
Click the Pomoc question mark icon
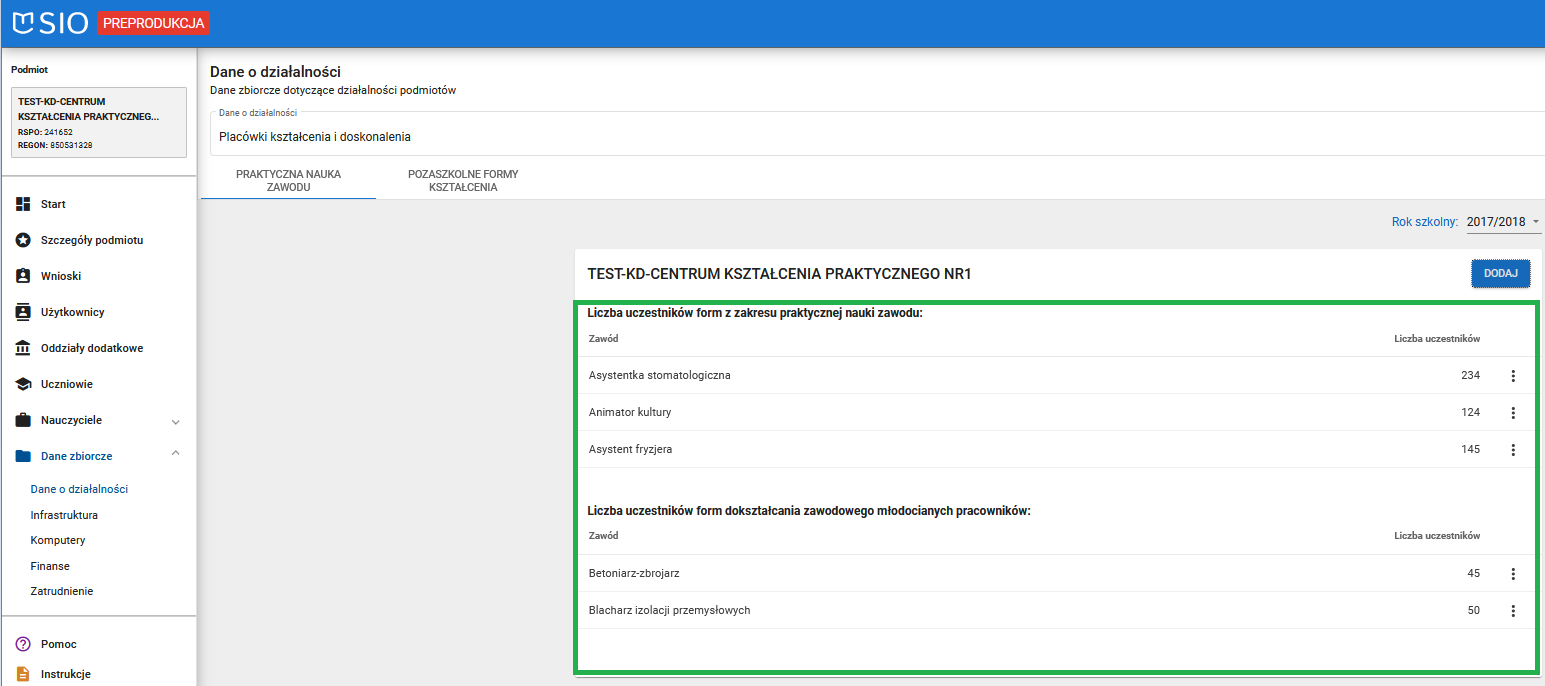tap(23, 644)
